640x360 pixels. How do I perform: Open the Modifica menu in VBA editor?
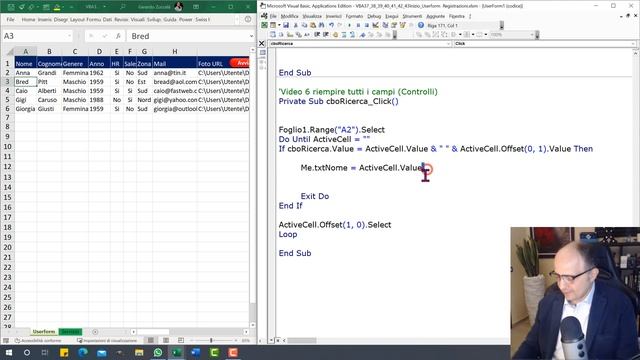[x=289, y=16]
